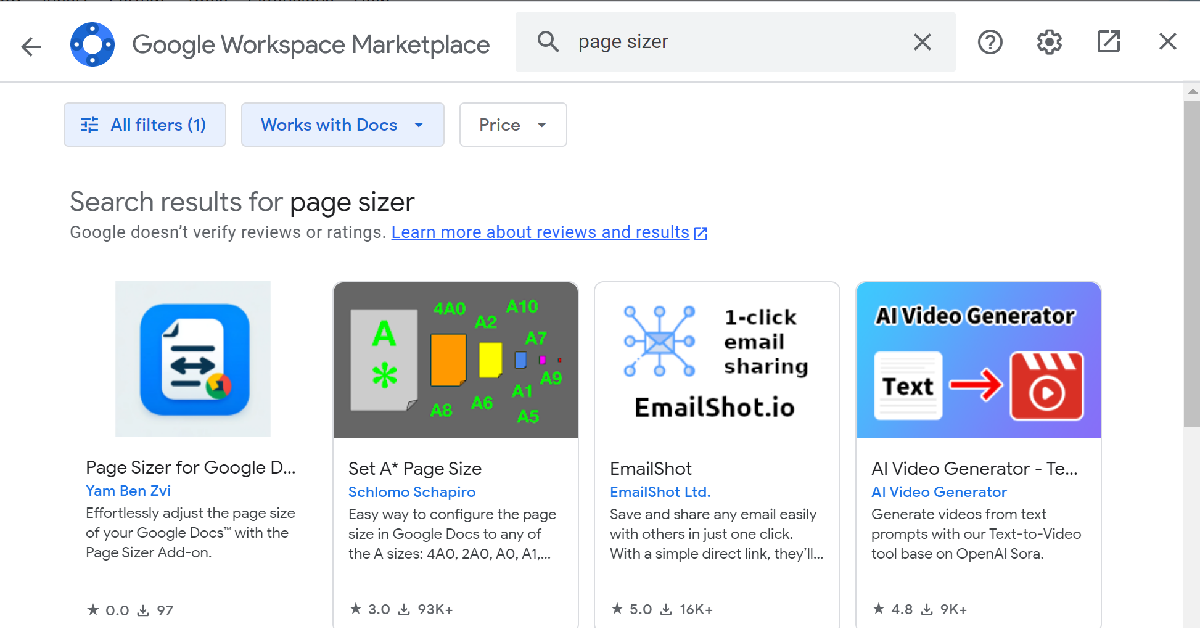Open the Page Sizer for Google Docs thumbnail
Image resolution: width=1200 pixels, height=628 pixels.
click(193, 359)
